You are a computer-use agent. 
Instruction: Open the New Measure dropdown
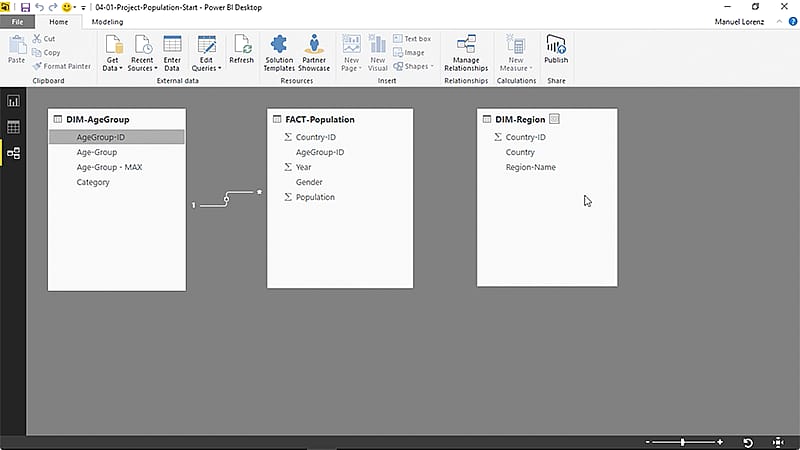pyautogui.click(x=516, y=53)
